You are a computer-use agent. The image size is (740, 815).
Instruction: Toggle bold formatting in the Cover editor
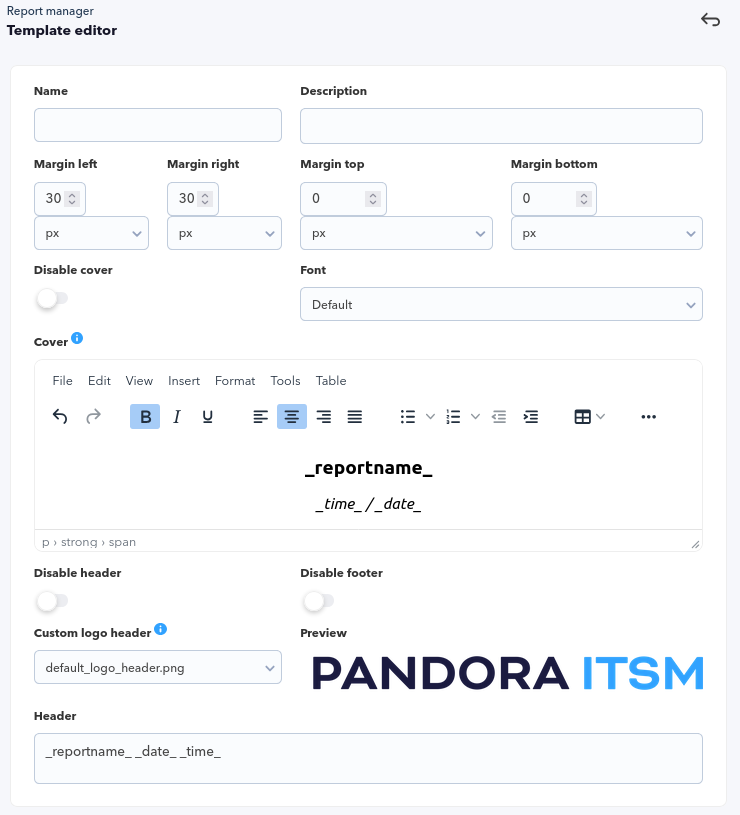(x=145, y=416)
